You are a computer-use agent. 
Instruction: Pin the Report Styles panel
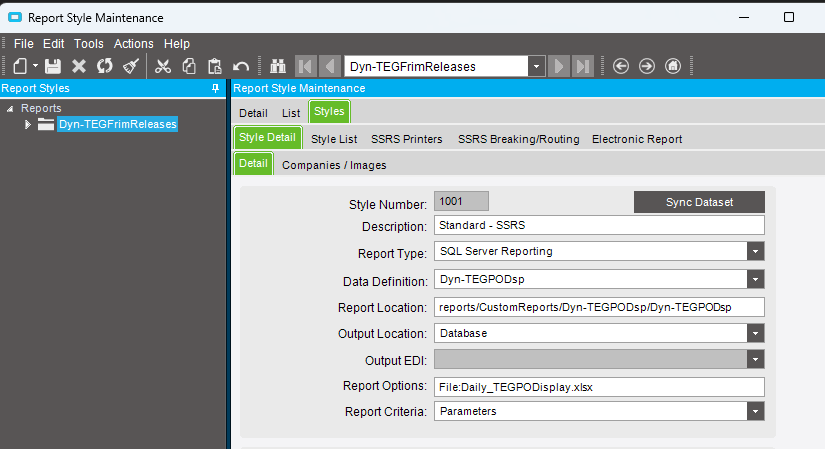click(215, 88)
